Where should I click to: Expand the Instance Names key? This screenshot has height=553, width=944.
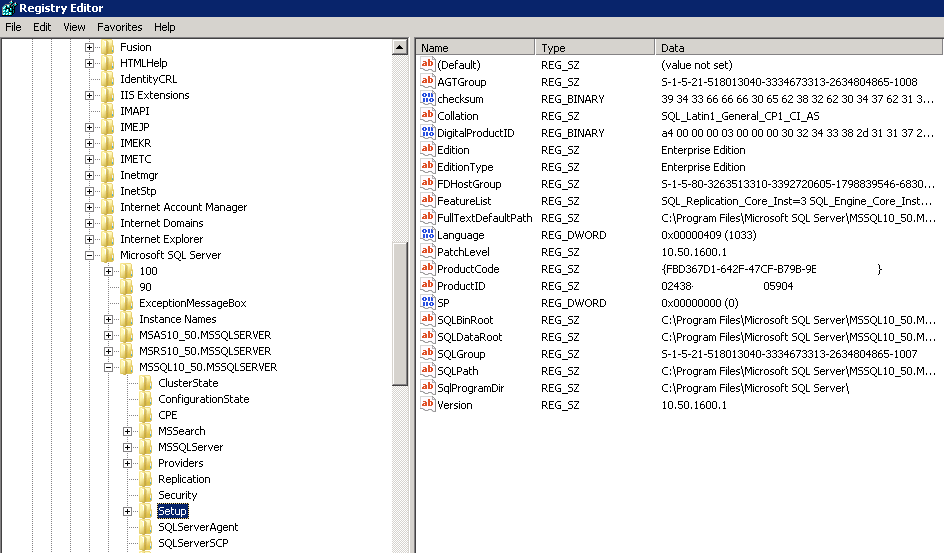click(x=108, y=319)
